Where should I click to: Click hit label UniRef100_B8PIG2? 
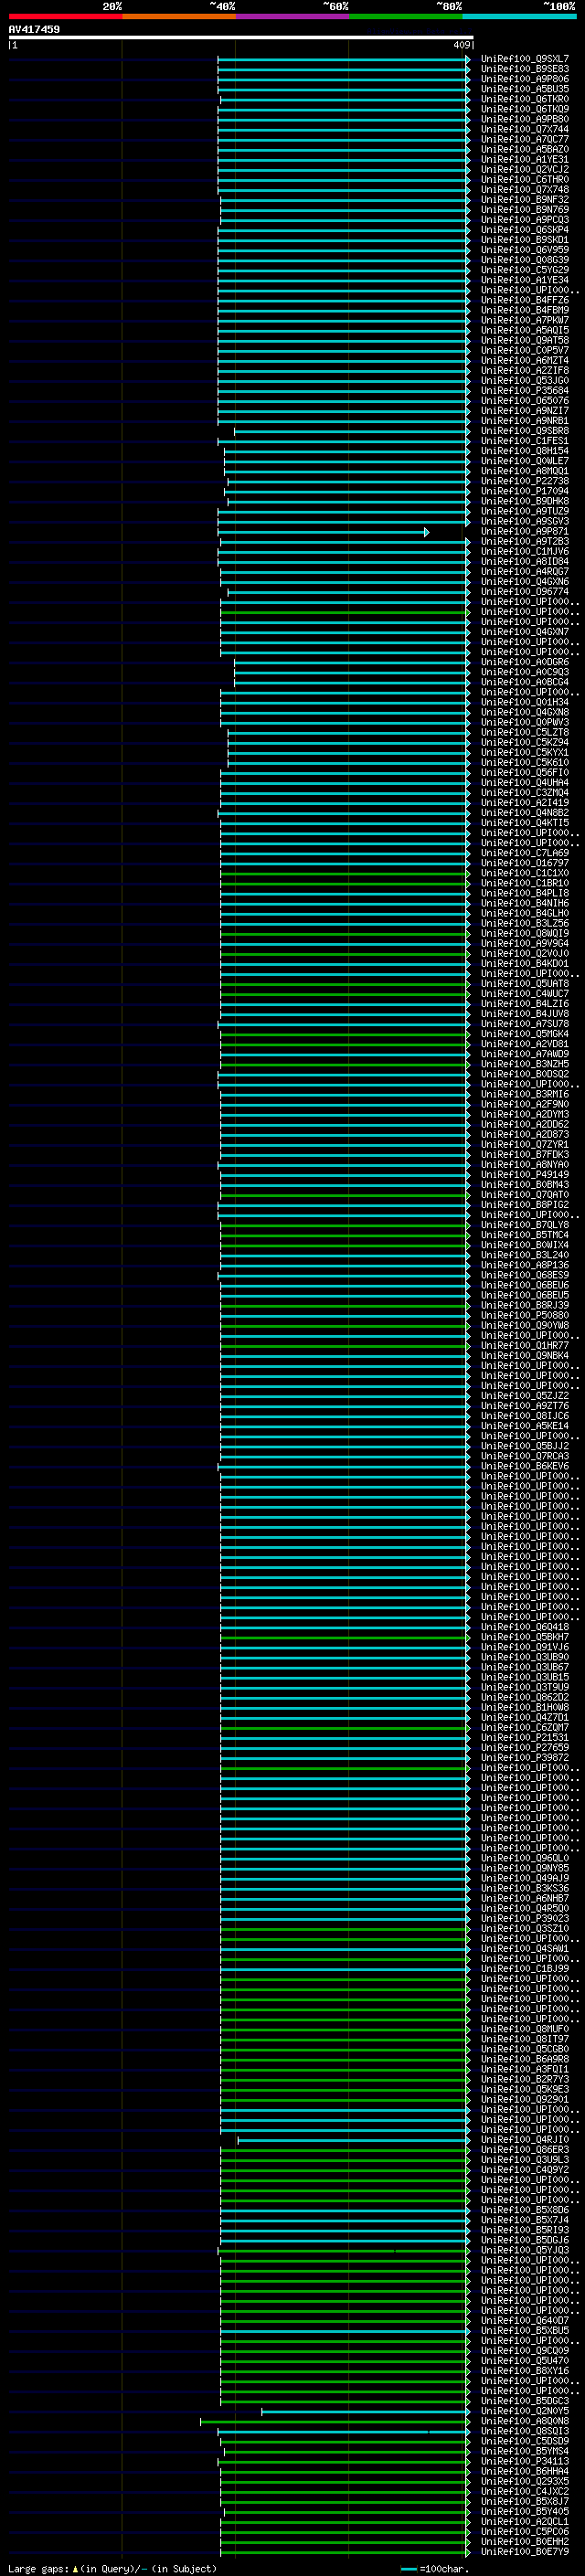(x=525, y=1205)
